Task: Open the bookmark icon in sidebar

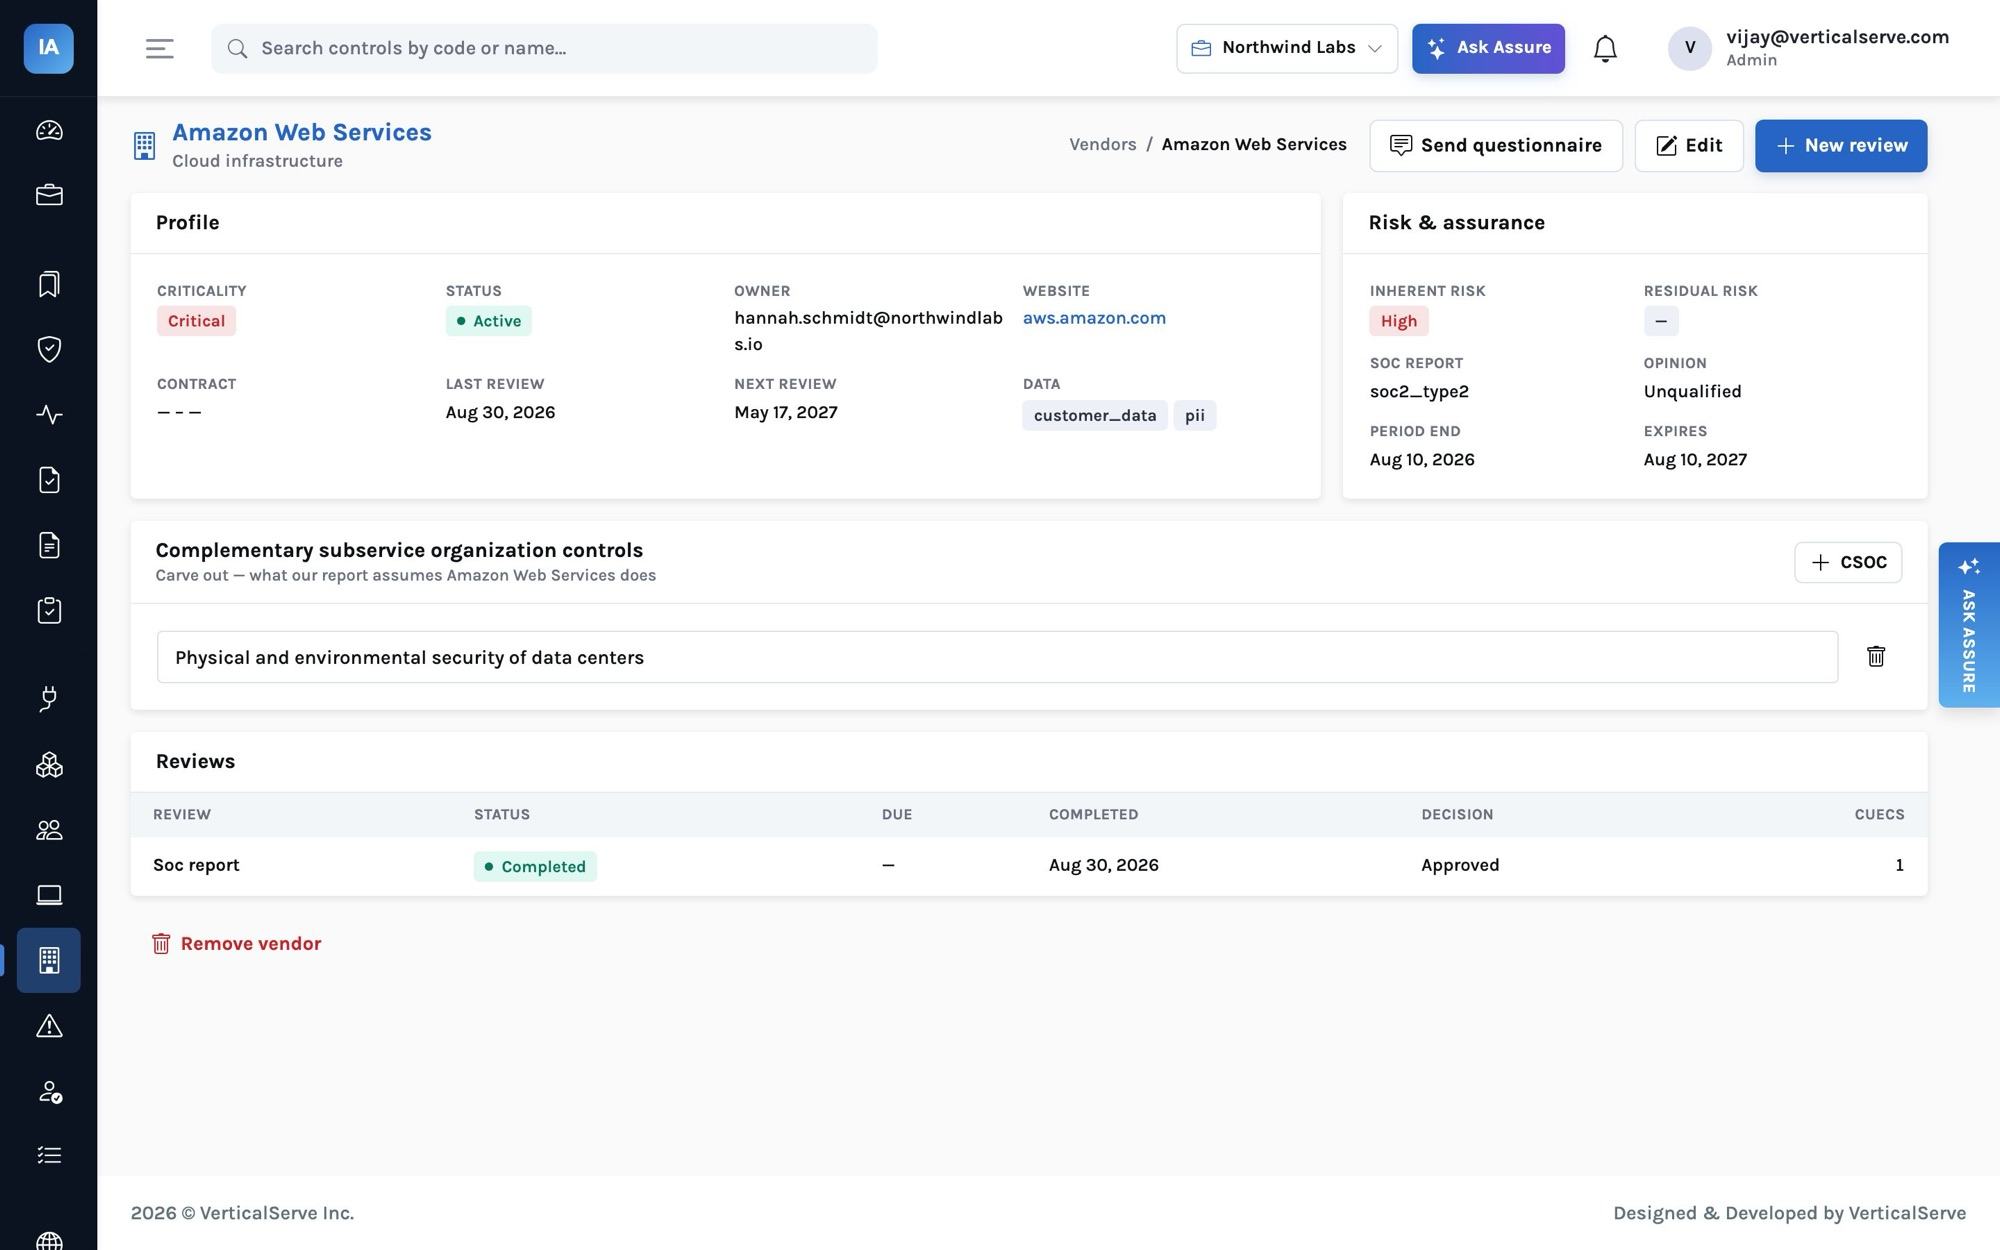Action: coord(49,284)
